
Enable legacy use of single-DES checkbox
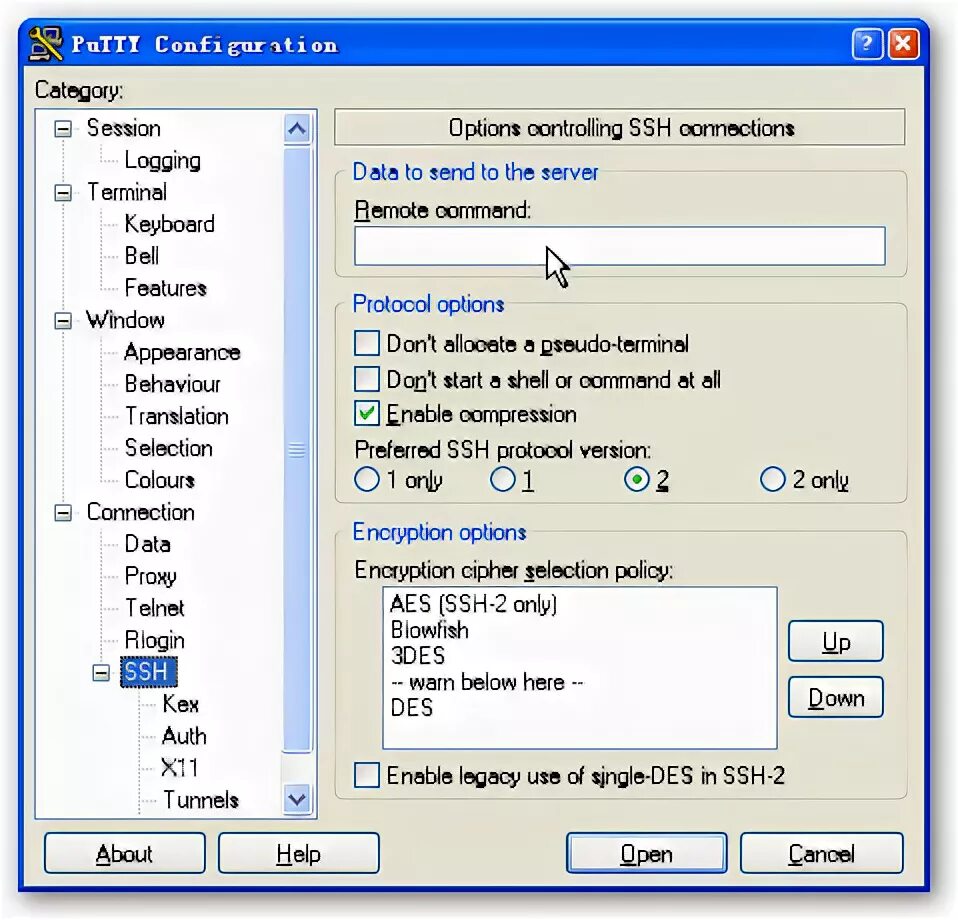pos(367,775)
